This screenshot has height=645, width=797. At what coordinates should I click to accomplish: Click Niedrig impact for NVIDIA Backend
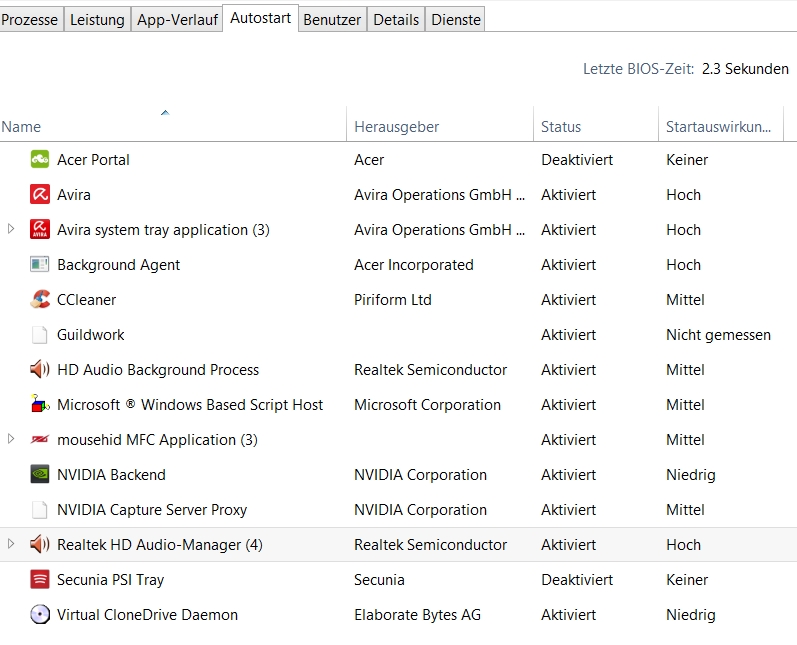pyautogui.click(x=691, y=474)
